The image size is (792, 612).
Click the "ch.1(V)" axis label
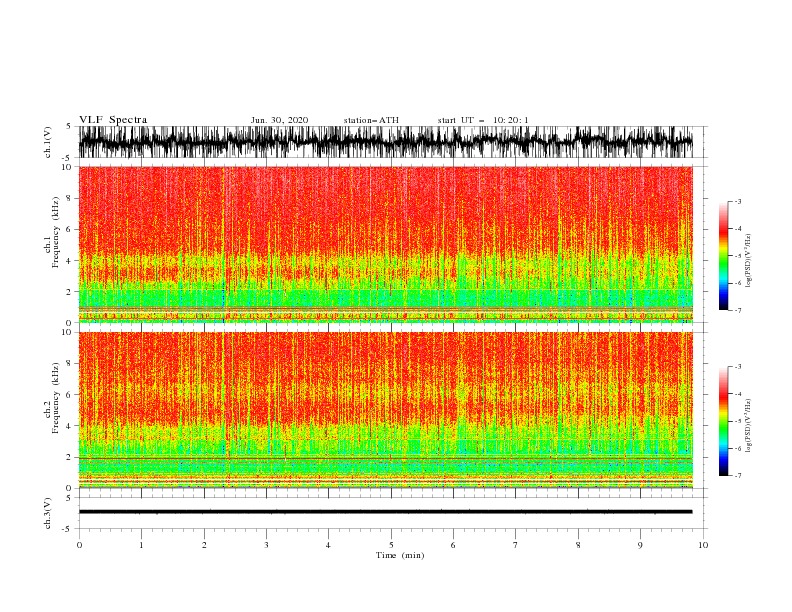[48, 142]
